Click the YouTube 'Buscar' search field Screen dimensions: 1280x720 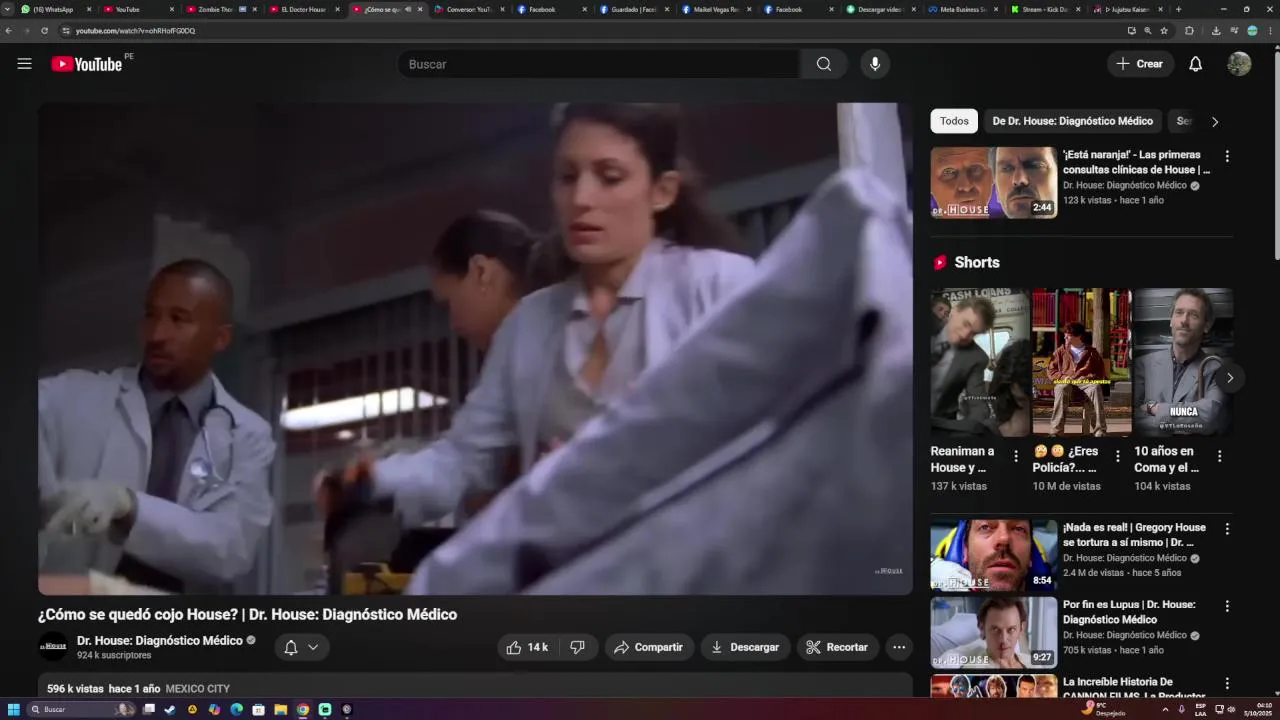coord(598,64)
